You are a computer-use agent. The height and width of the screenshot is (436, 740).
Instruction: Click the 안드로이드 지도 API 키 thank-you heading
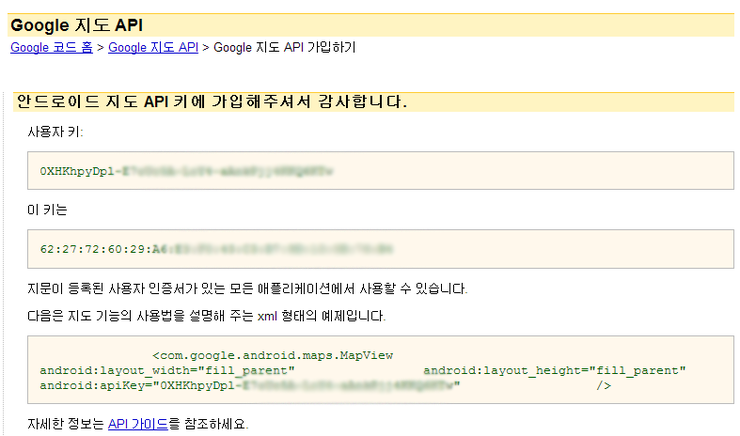coord(211,101)
